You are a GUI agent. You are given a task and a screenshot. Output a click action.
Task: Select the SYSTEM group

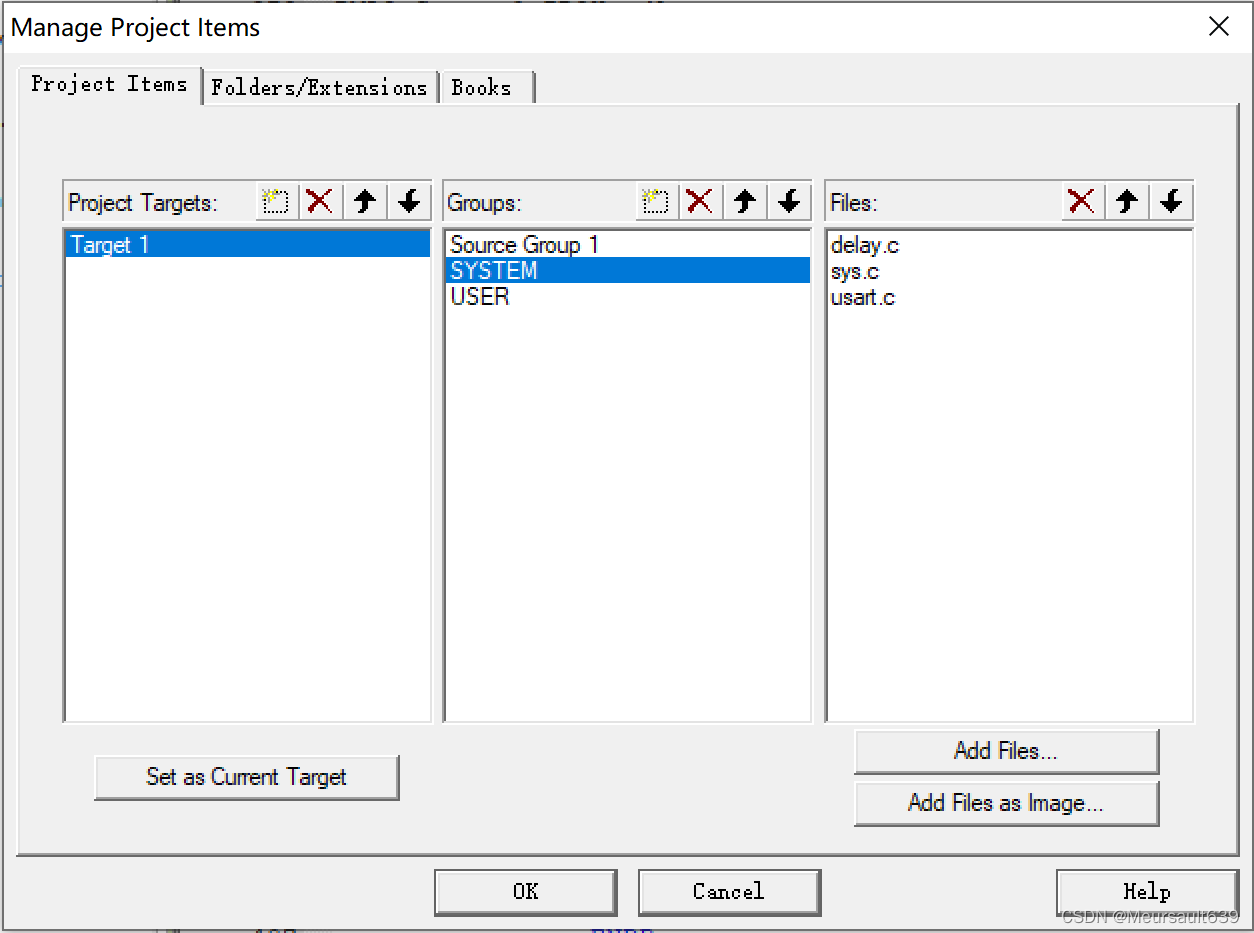627,271
